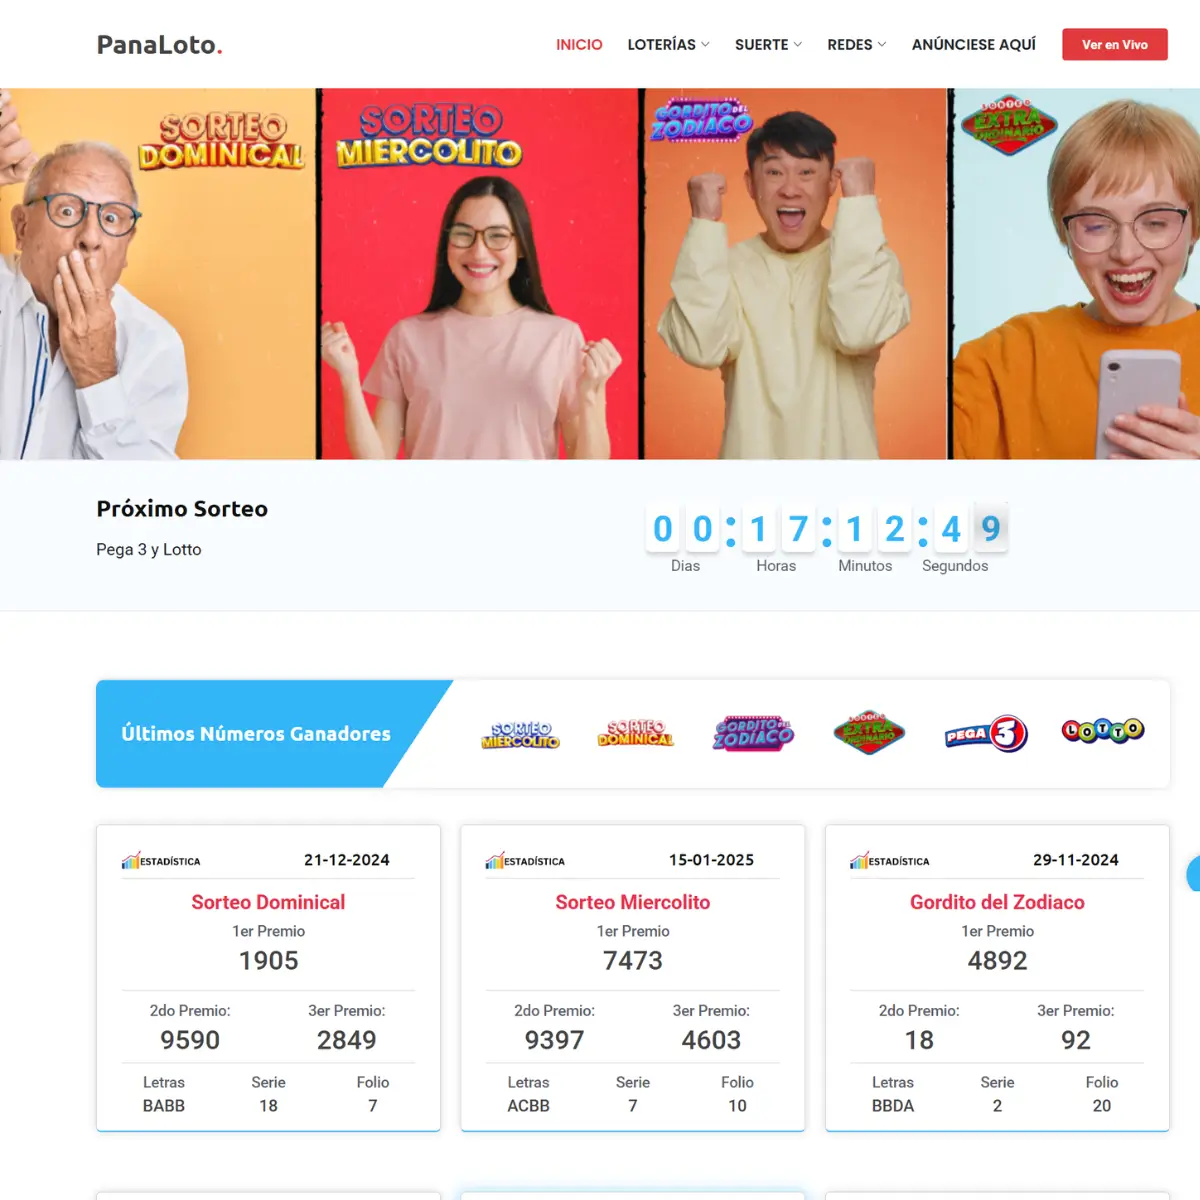Image resolution: width=1200 pixels, height=1200 pixels.
Task: Choose the Gordito del Zodiaco logo
Action: [x=753, y=733]
